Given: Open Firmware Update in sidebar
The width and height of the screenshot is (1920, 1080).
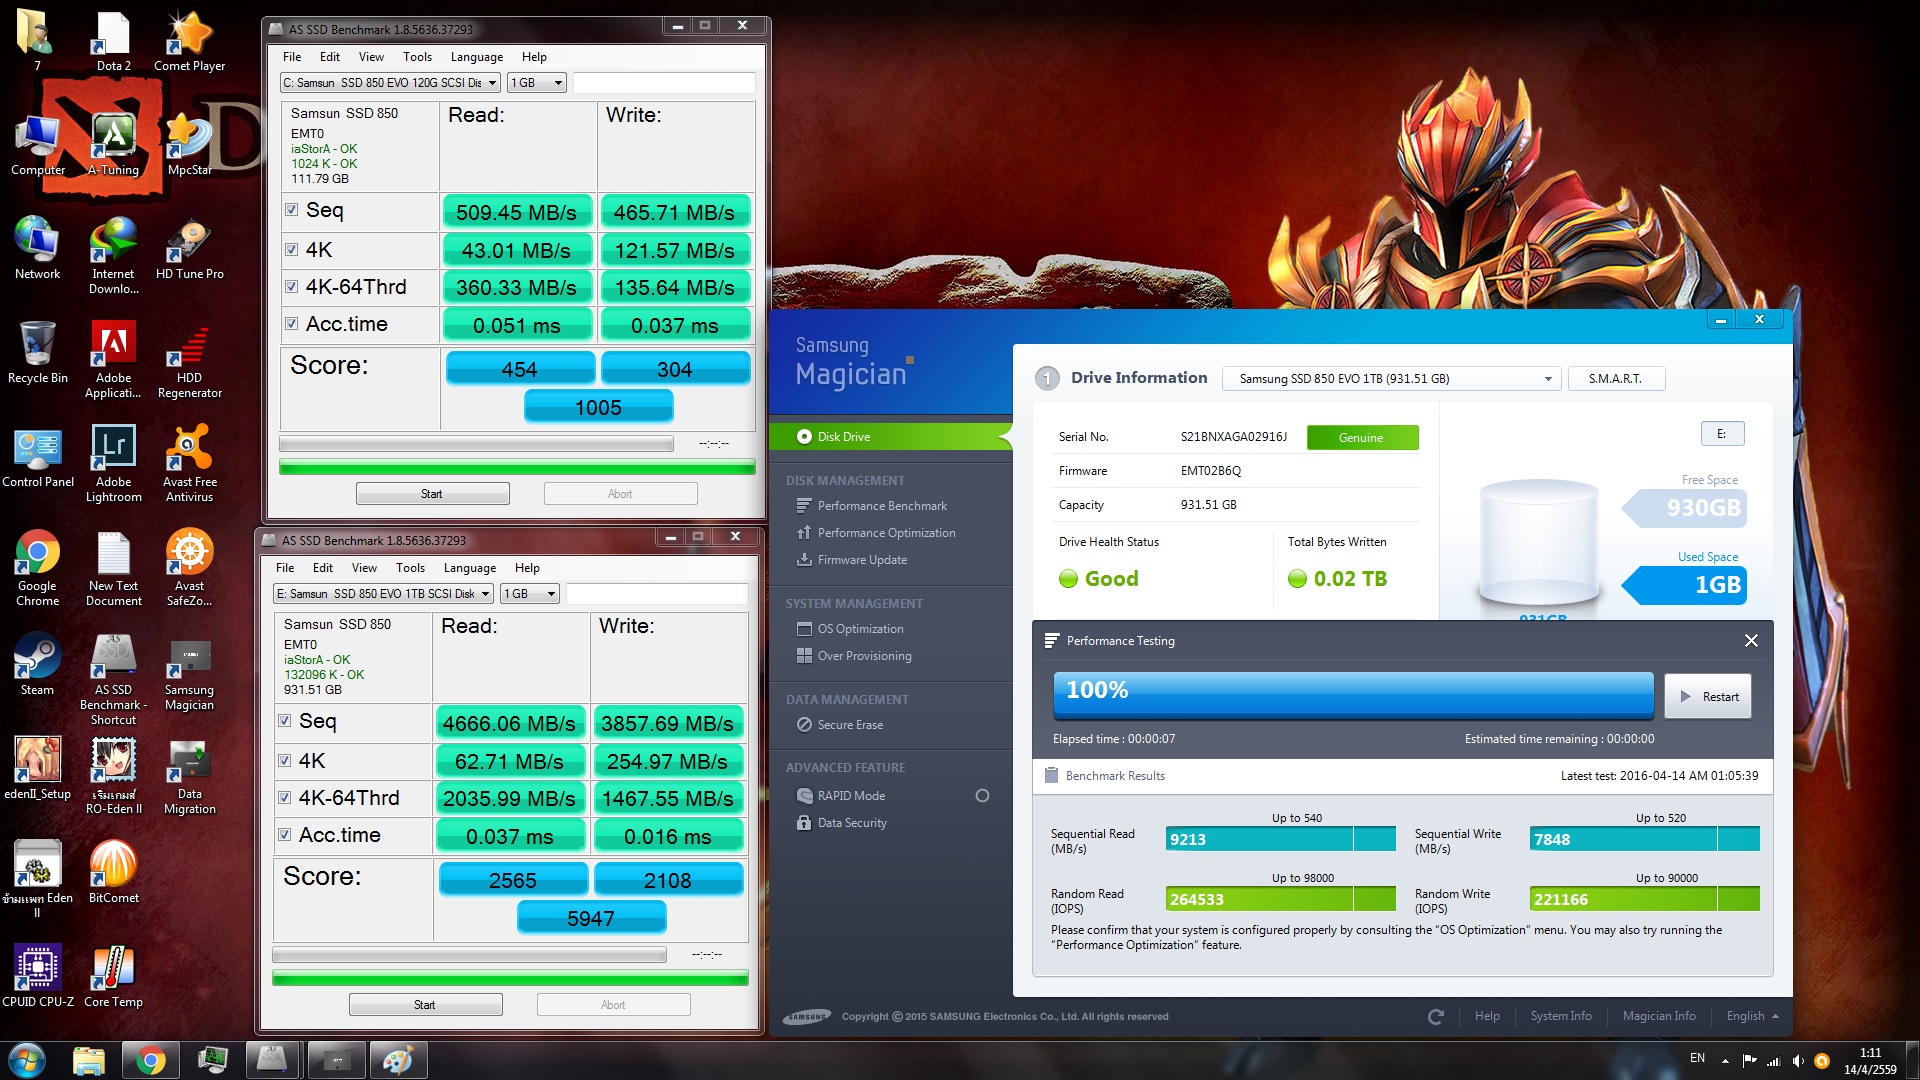Looking at the screenshot, I should click(x=861, y=560).
